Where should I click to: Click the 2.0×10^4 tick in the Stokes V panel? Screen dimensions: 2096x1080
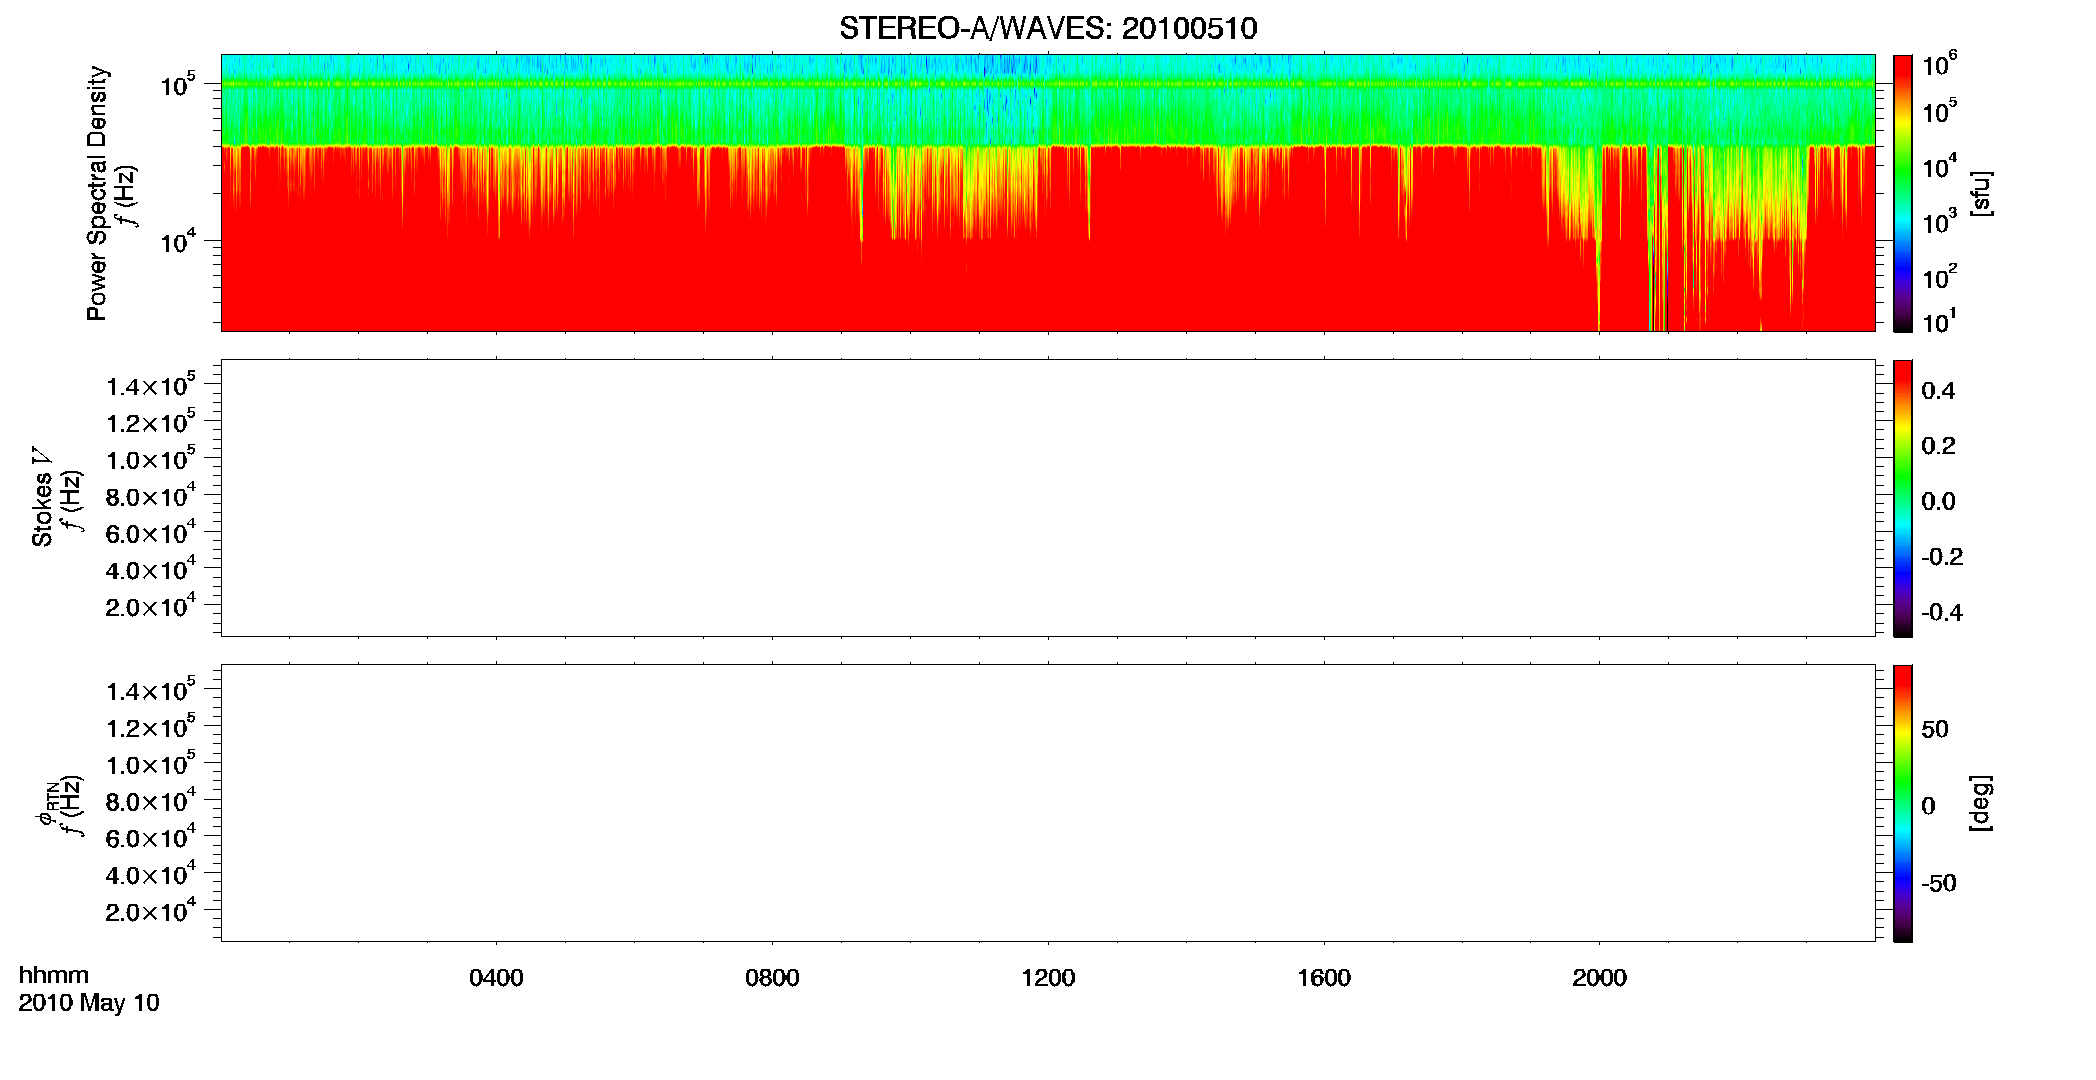pyautogui.click(x=150, y=607)
